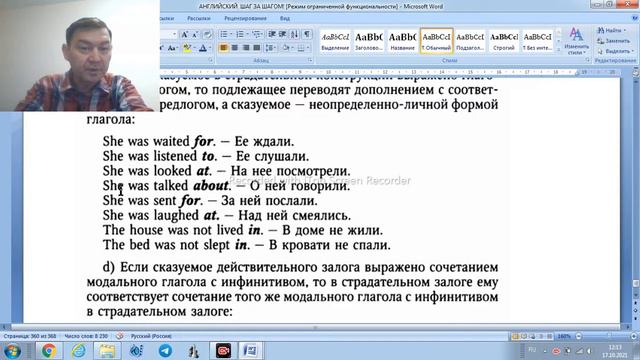Increase font size with Grow Font button
Image resolution: width=640 pixels, height=360 pixels.
(184, 34)
